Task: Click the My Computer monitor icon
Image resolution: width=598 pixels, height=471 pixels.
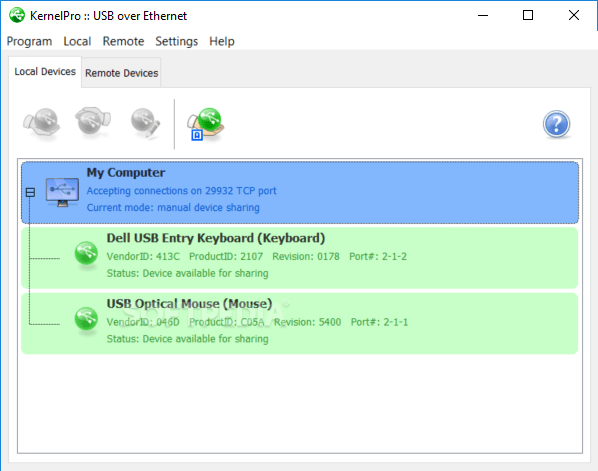Action: 62,192
